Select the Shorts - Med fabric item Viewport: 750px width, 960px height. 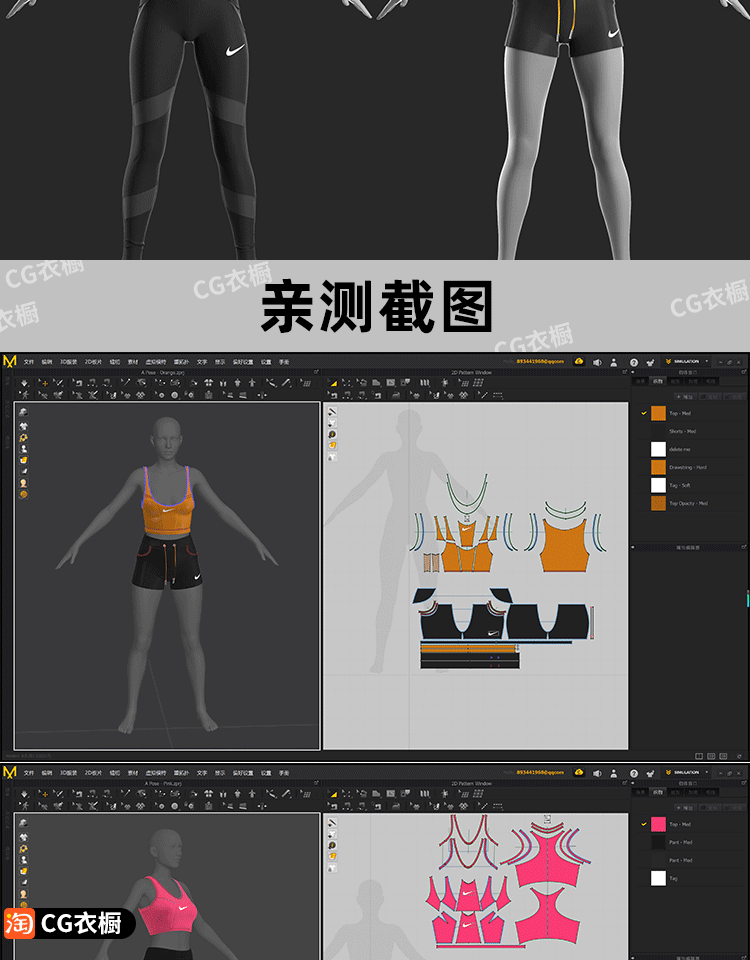pyautogui.click(x=682, y=431)
